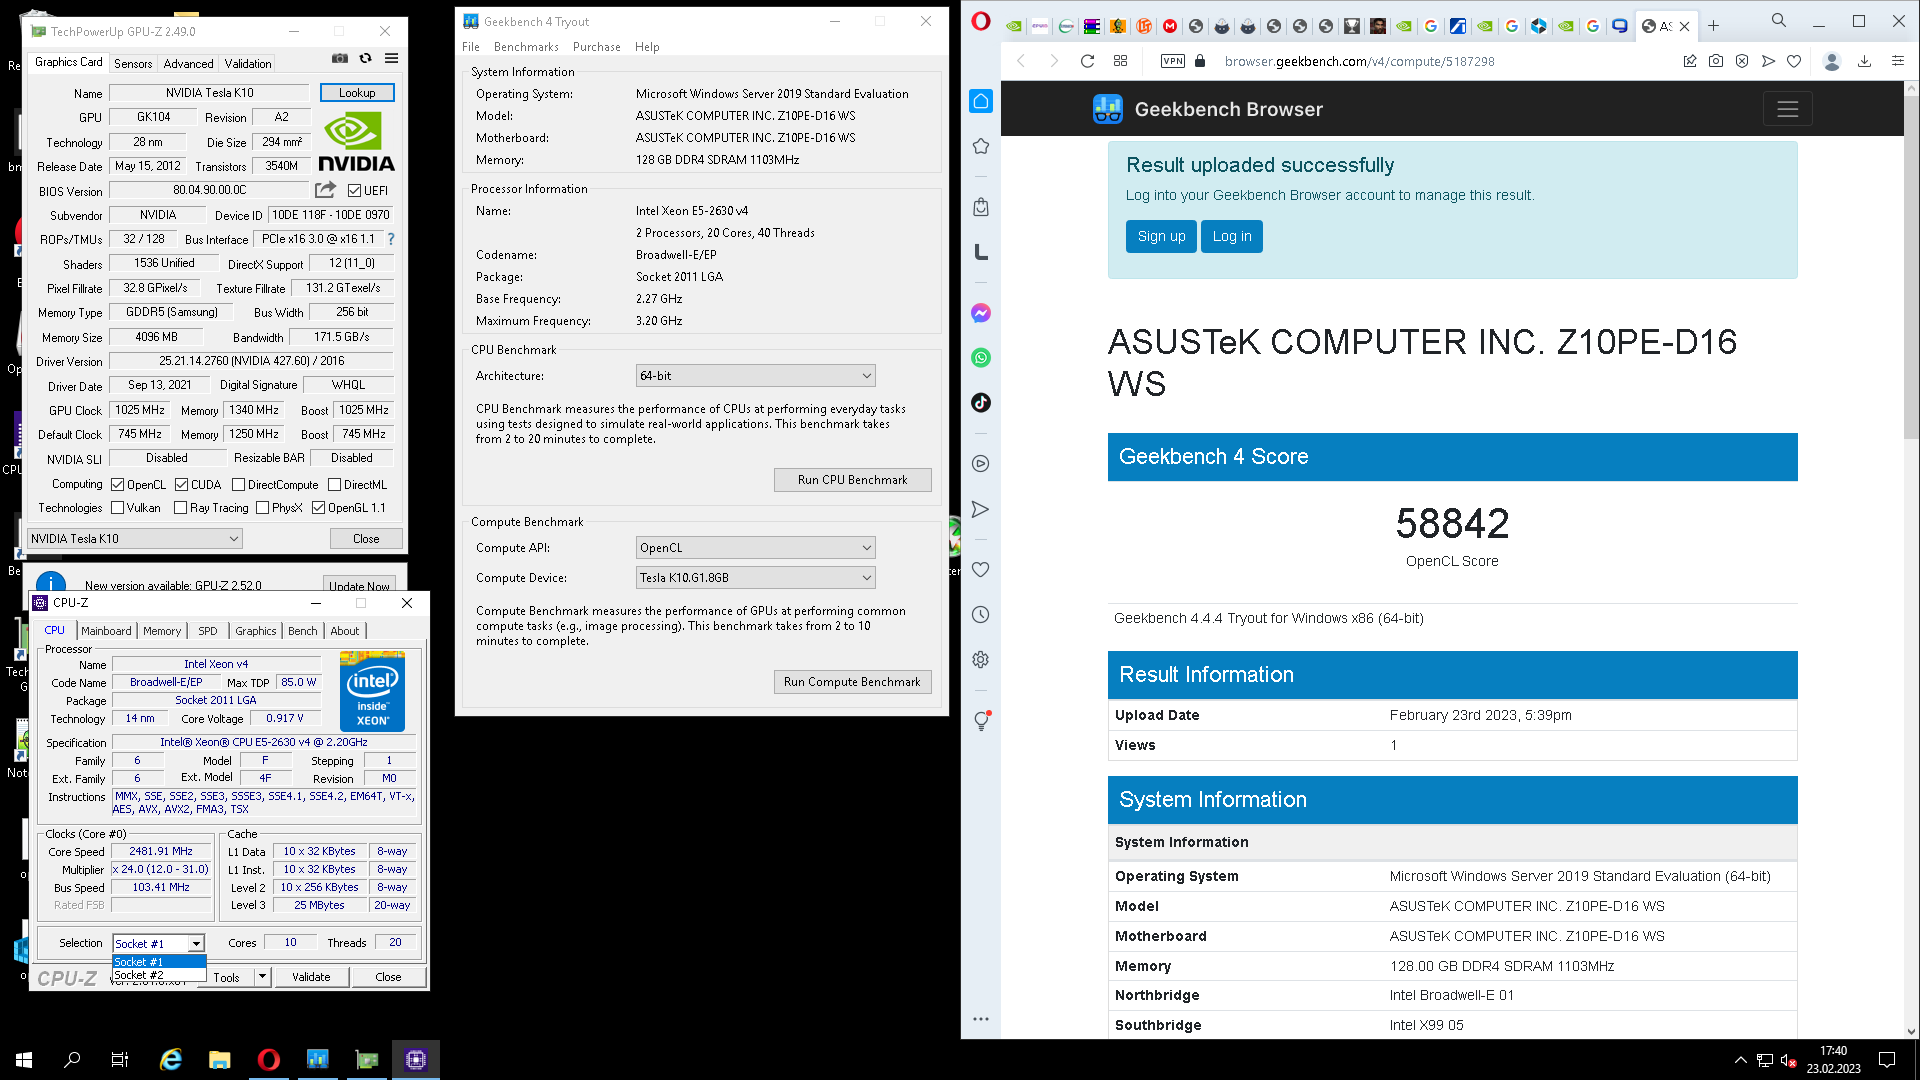
Task: Click Sign up on Geekbench Browser
Action: point(1161,237)
